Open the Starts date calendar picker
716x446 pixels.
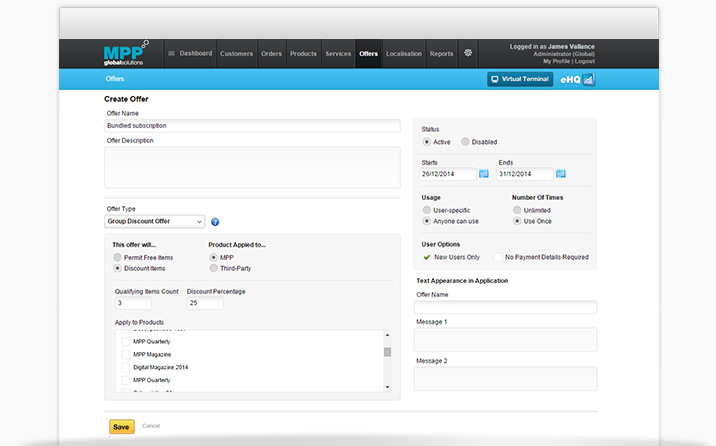point(484,173)
